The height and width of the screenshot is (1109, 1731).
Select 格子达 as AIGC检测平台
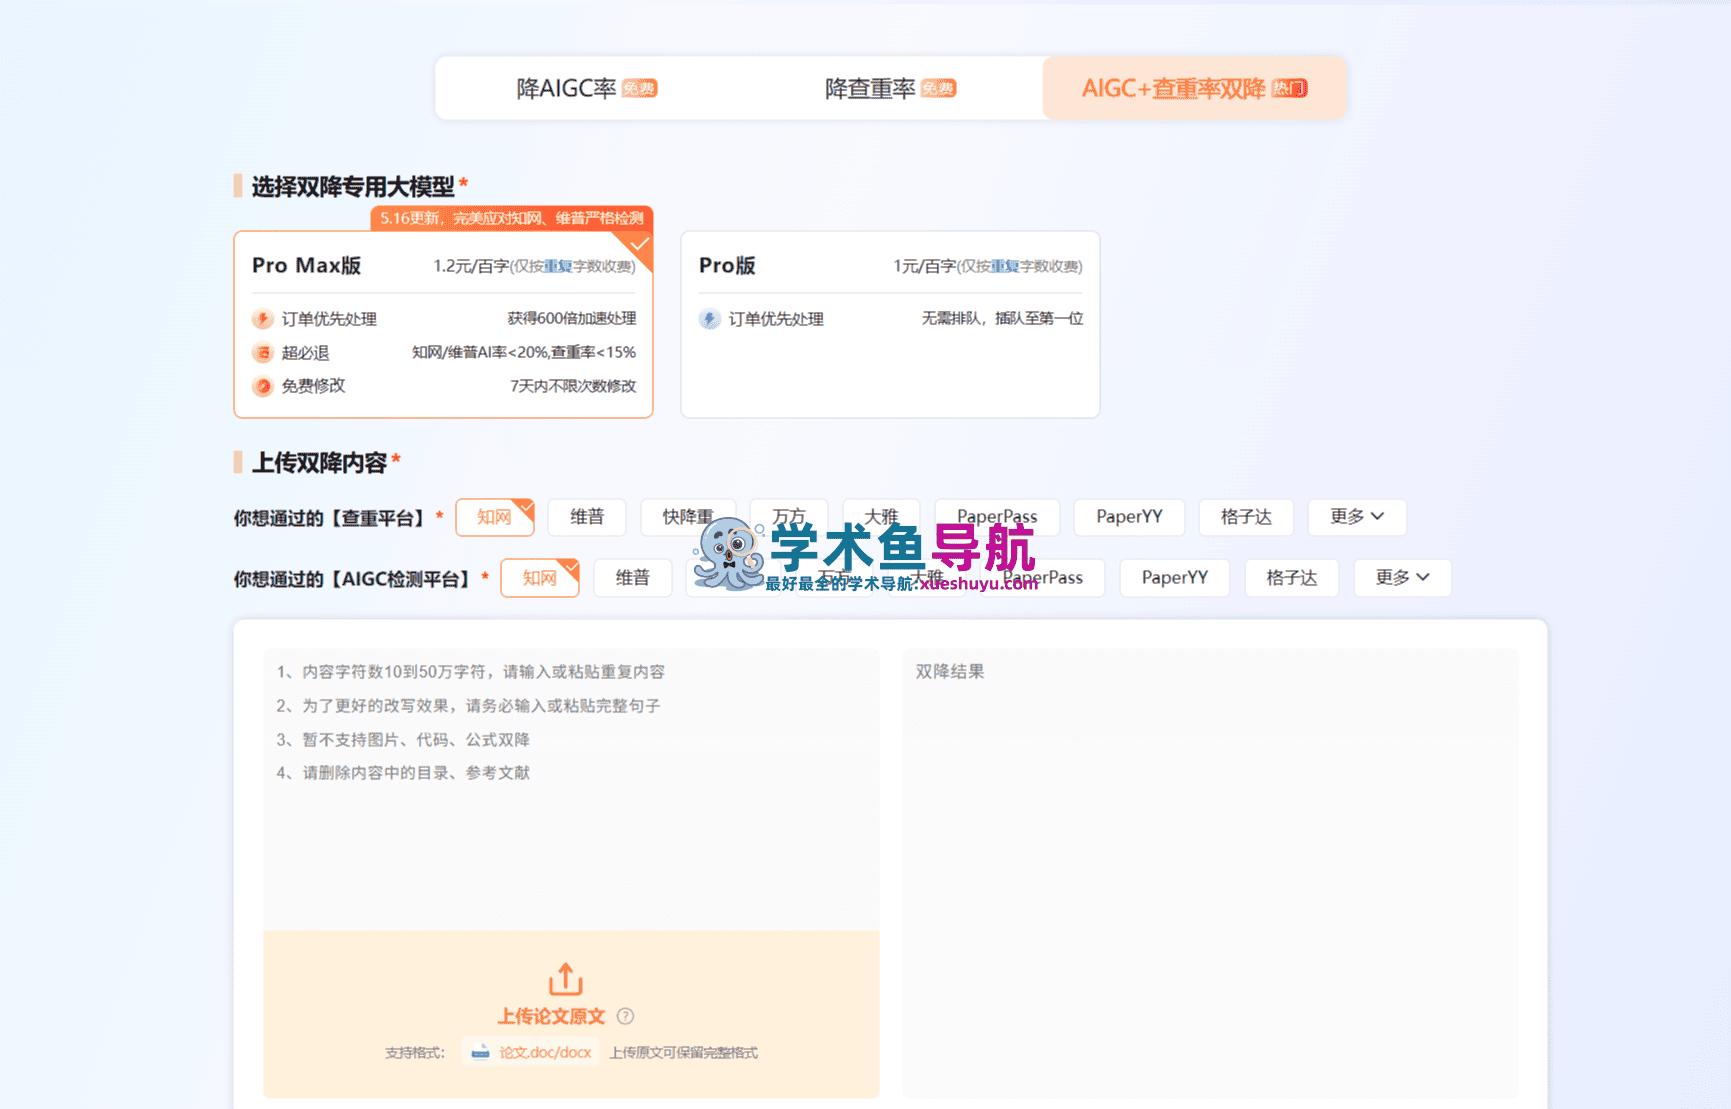pyautogui.click(x=1292, y=578)
